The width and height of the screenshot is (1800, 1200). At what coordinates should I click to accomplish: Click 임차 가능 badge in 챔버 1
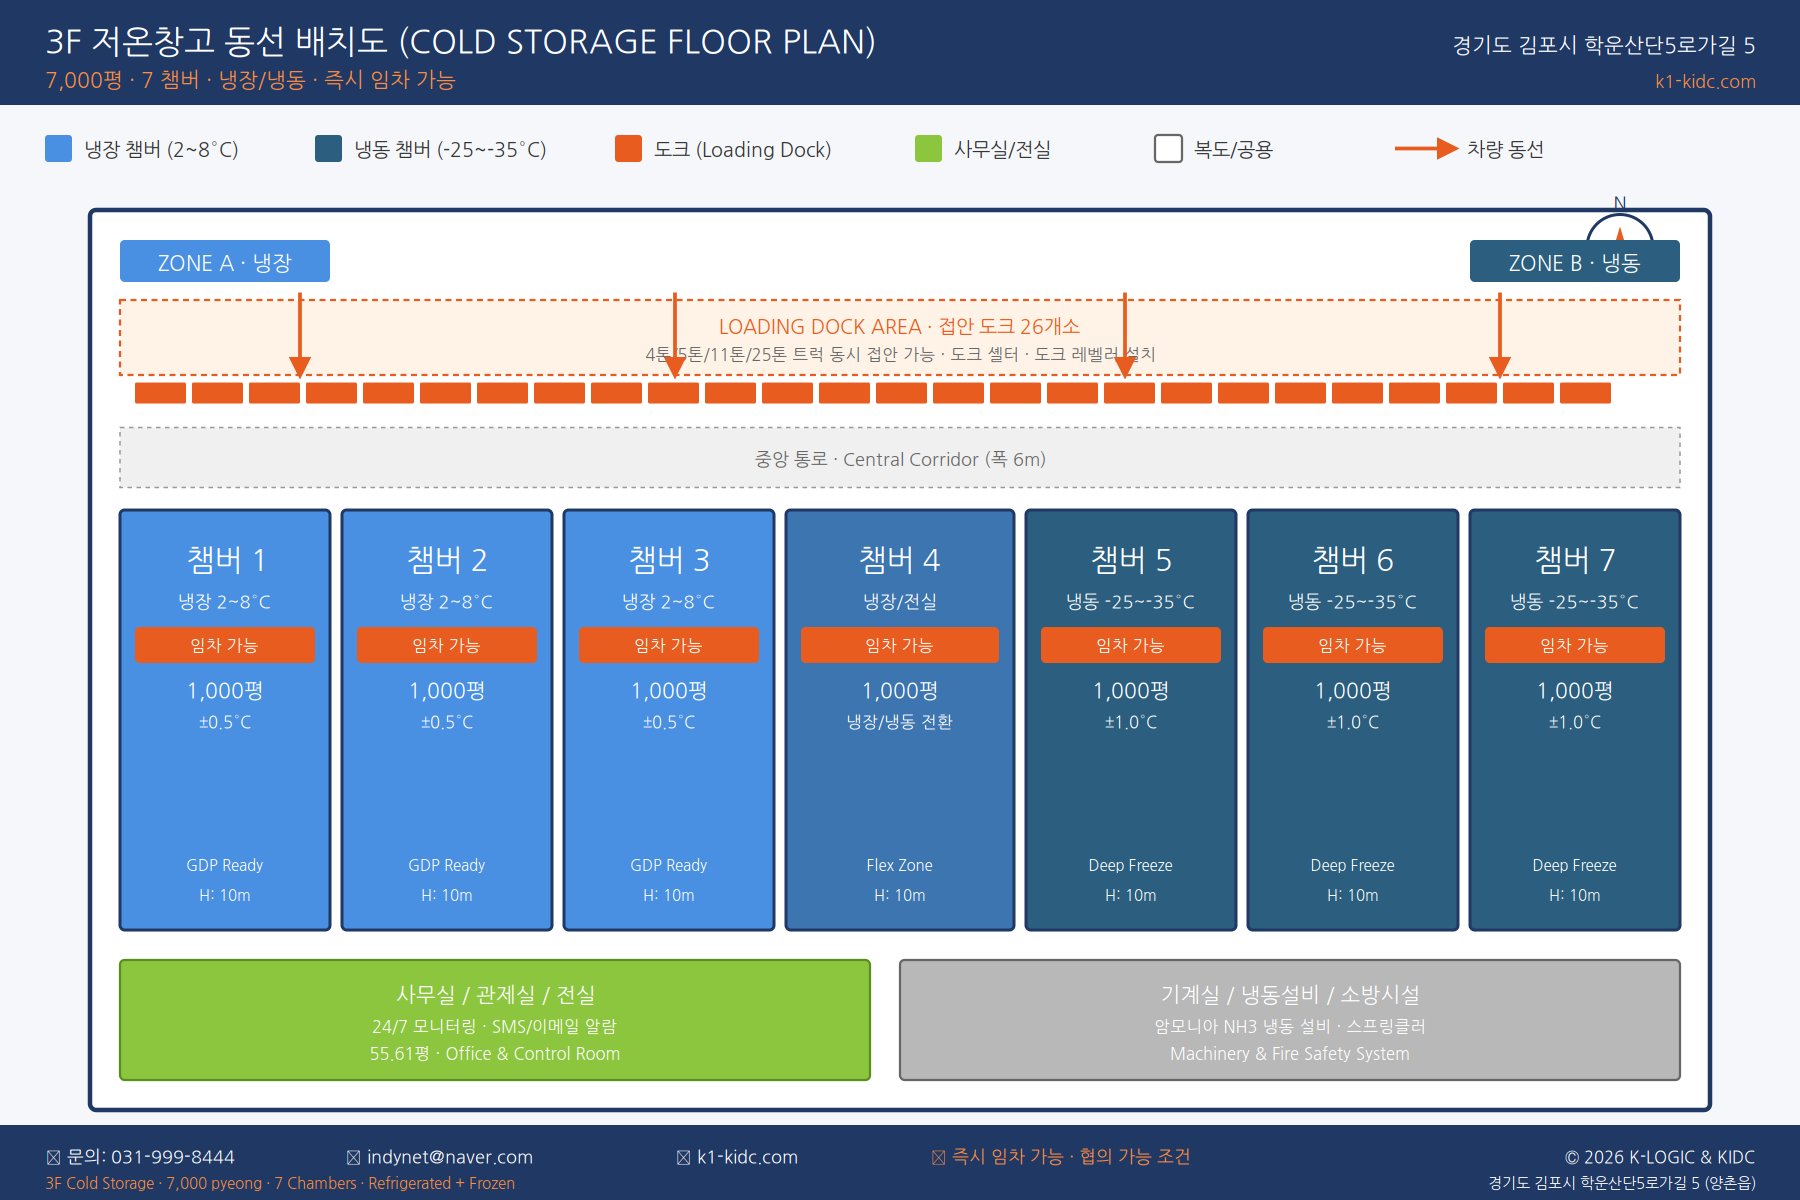pyautogui.click(x=225, y=645)
